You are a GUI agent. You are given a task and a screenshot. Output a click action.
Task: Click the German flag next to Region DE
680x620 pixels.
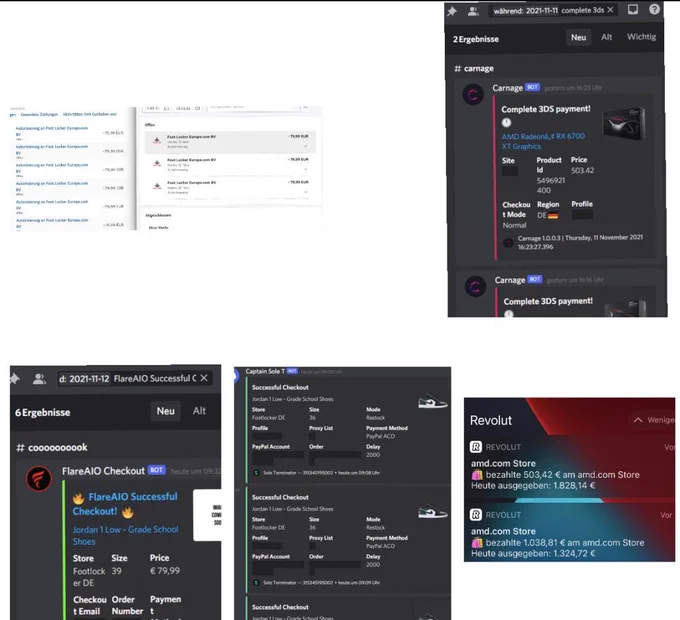point(553,215)
